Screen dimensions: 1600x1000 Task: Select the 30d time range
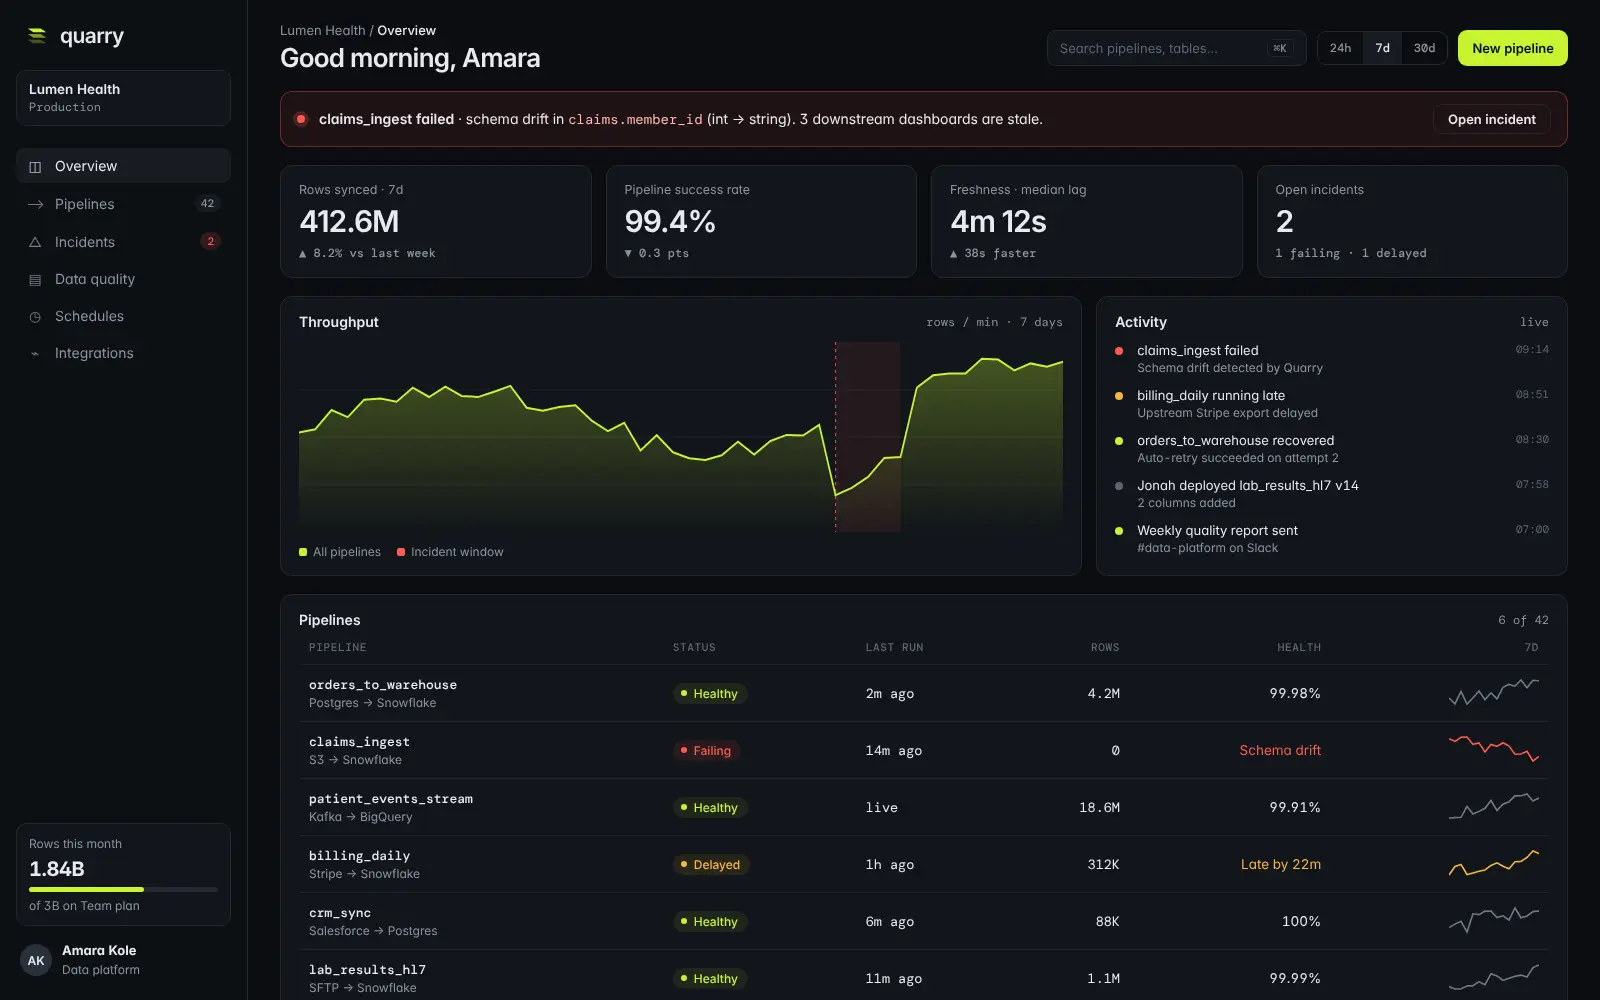click(x=1424, y=48)
